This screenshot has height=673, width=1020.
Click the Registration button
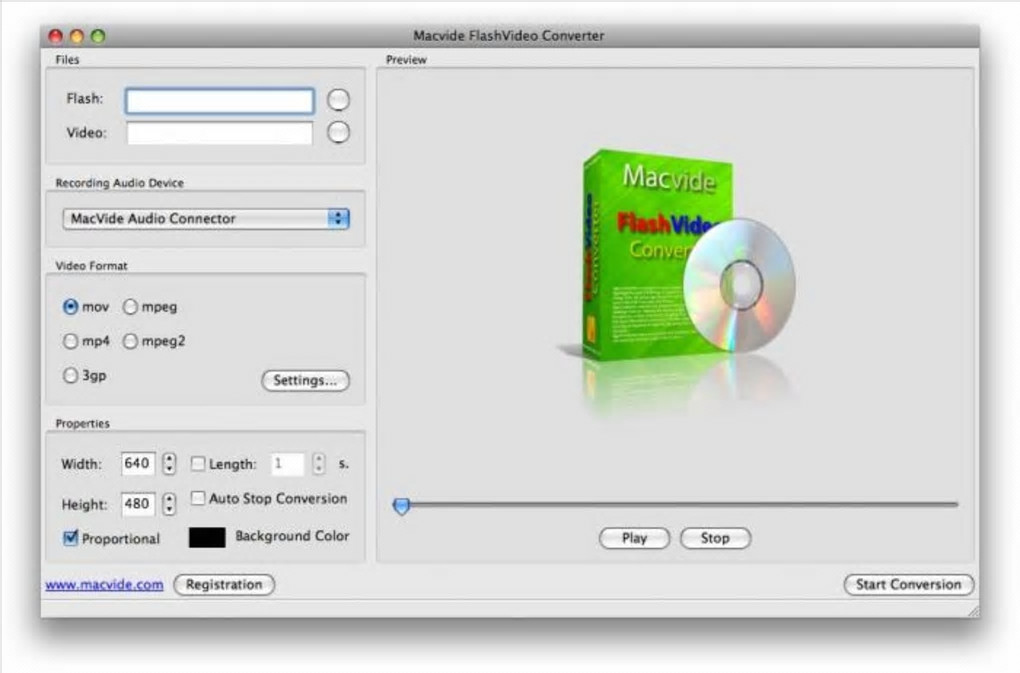coord(224,585)
